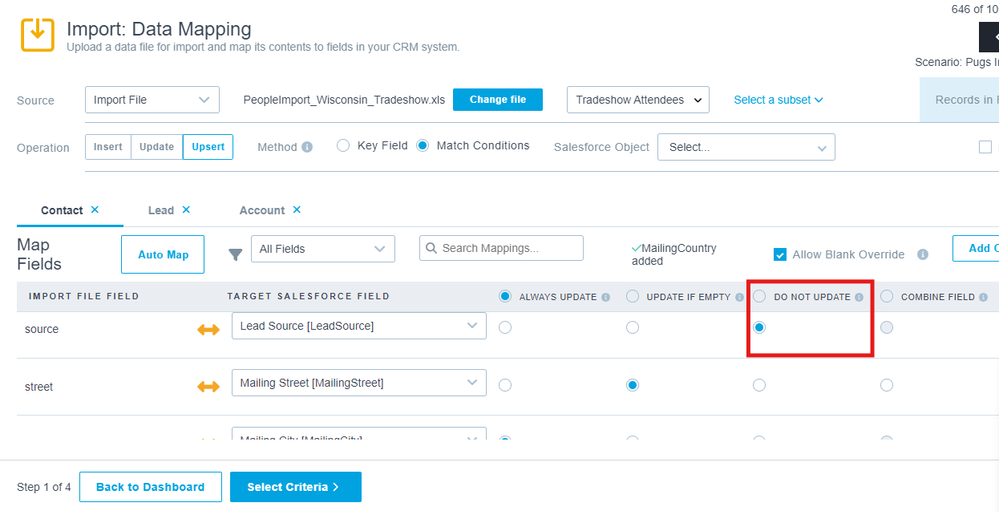Click the Search Mappings input field
The width and height of the screenshot is (999, 512).
(x=501, y=248)
